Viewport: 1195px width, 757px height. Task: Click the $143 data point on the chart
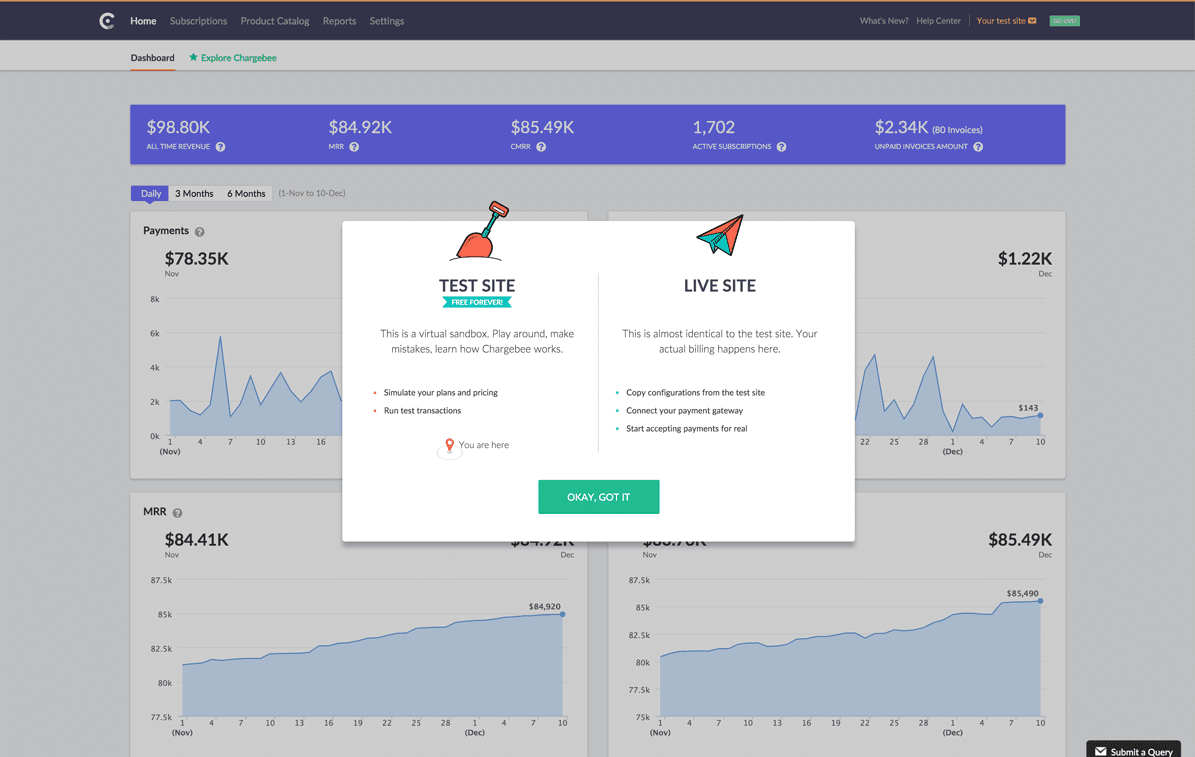pyautogui.click(x=1040, y=415)
